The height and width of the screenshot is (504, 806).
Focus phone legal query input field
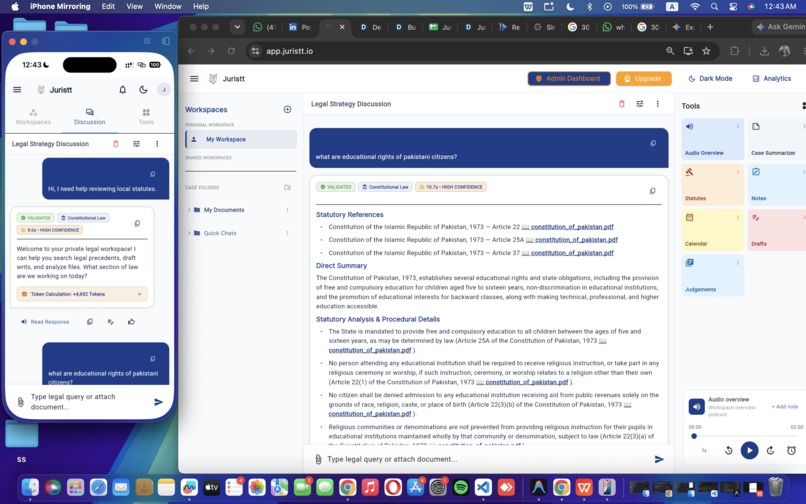pos(88,402)
